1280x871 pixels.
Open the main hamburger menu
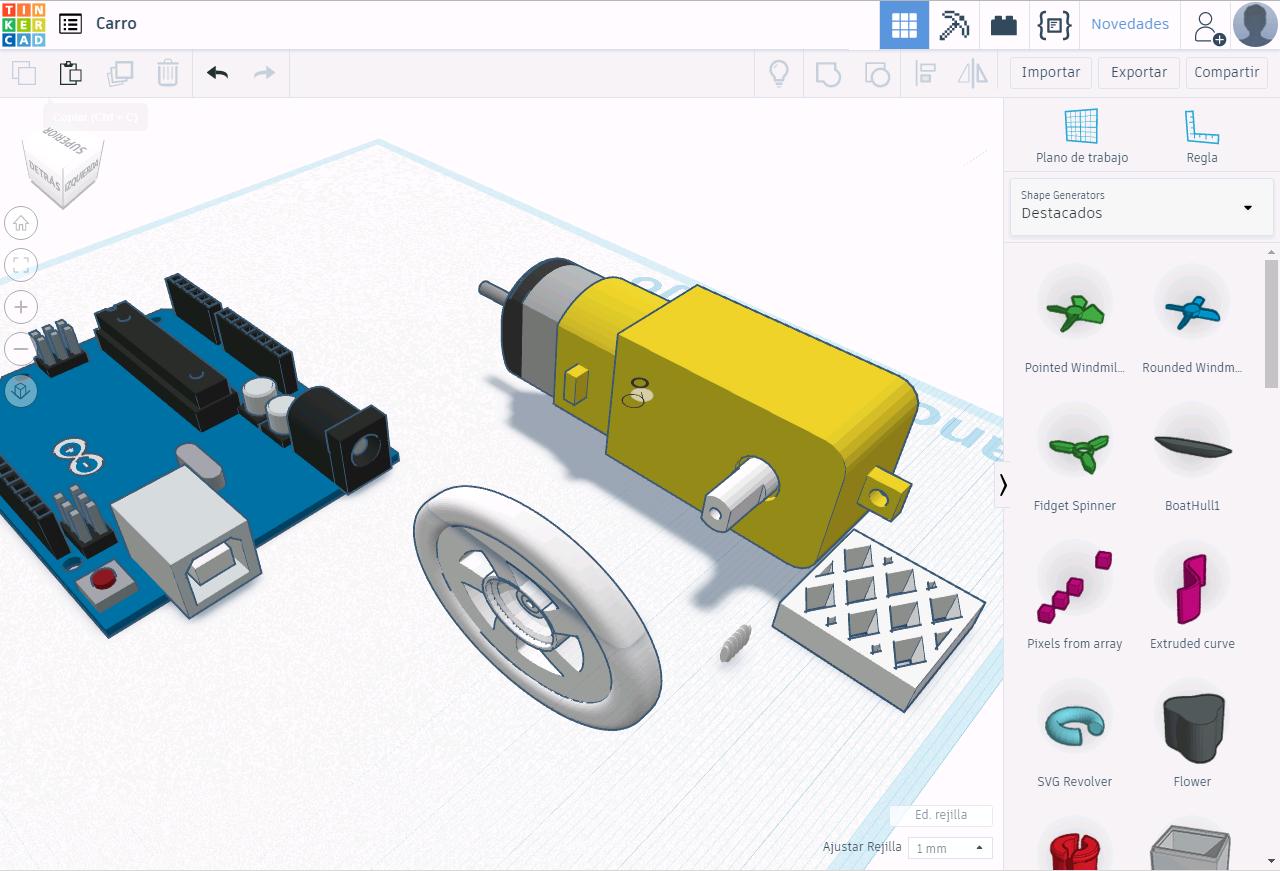coord(69,23)
